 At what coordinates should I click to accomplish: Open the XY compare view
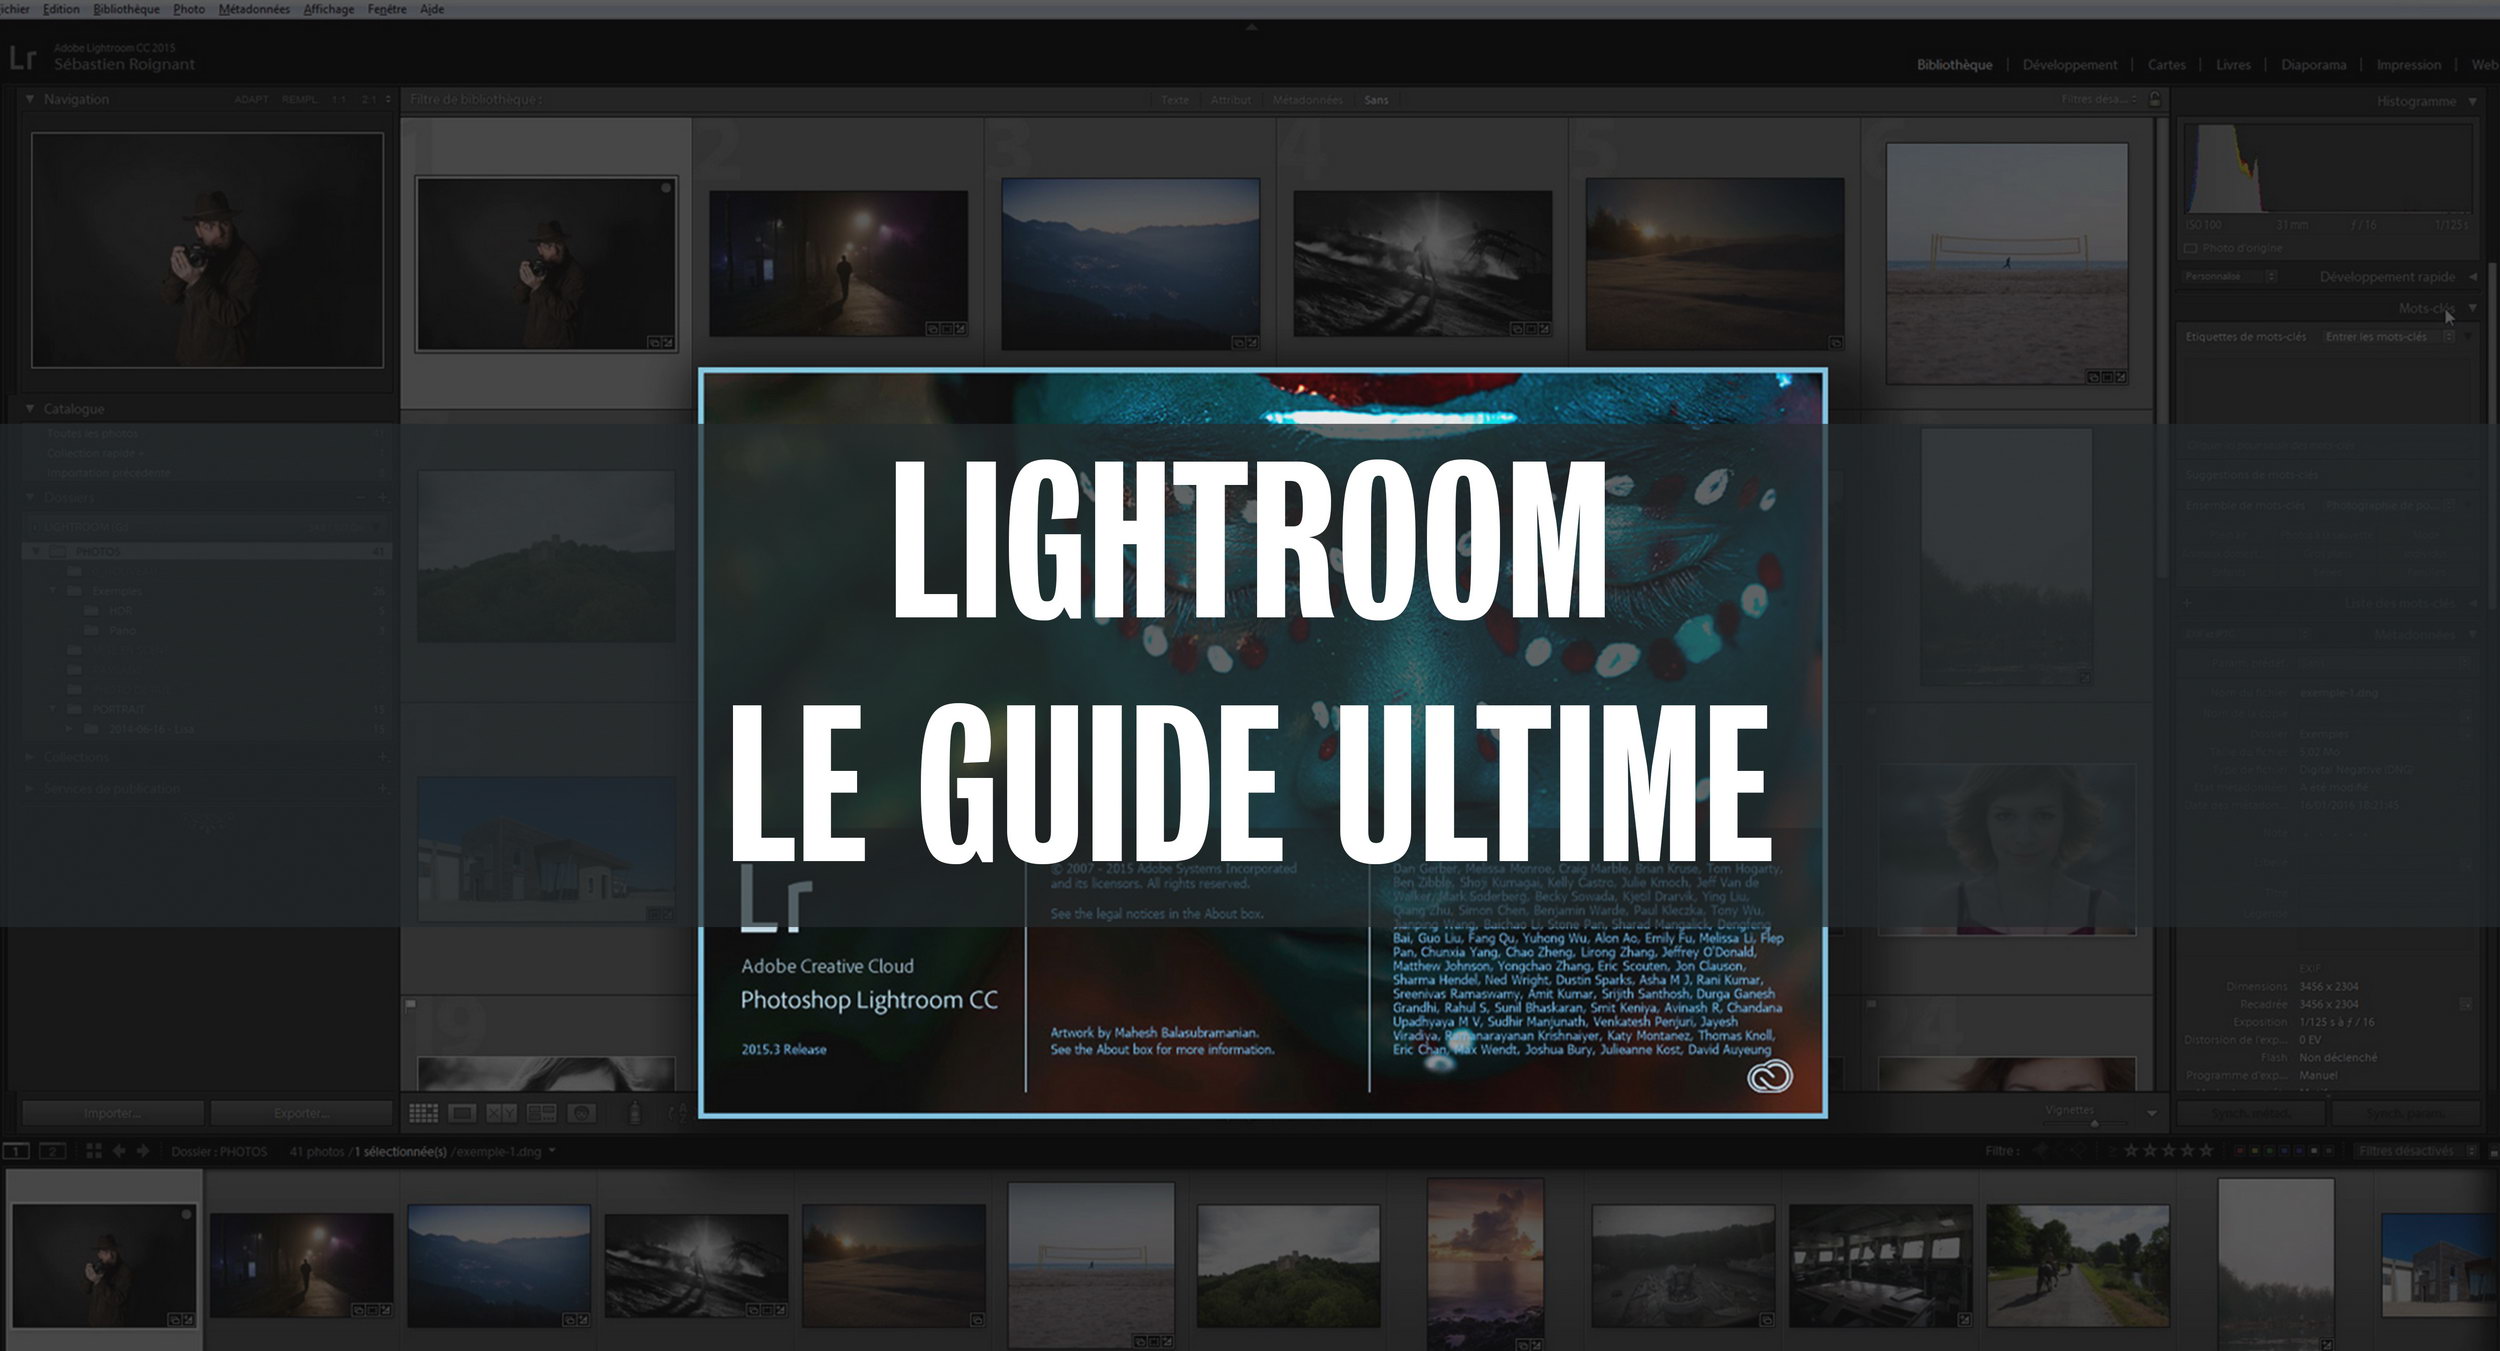click(x=501, y=1113)
